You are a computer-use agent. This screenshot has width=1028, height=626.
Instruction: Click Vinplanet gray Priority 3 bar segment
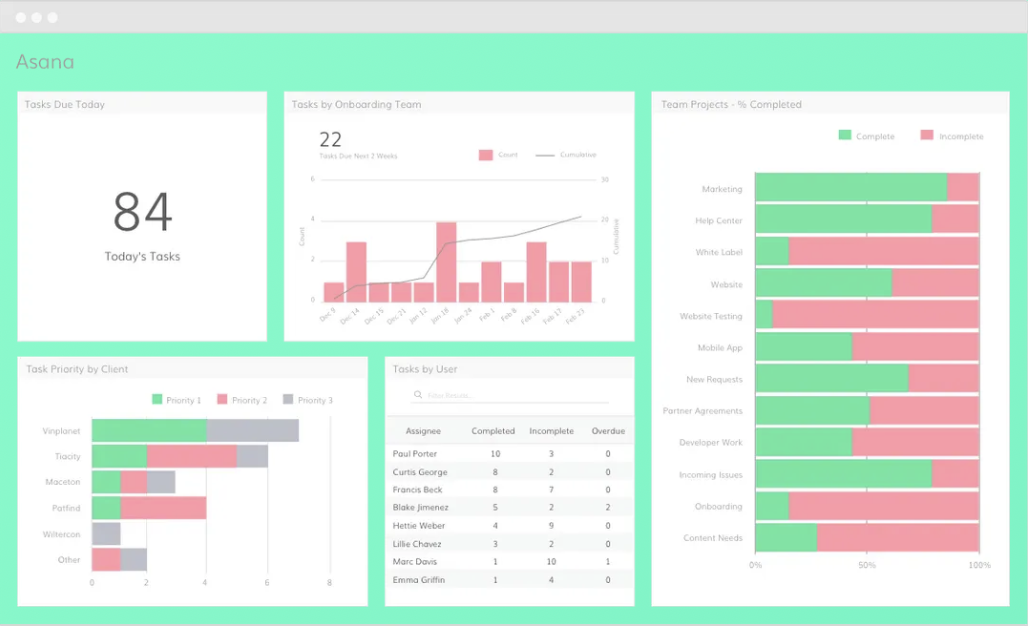click(x=252, y=431)
